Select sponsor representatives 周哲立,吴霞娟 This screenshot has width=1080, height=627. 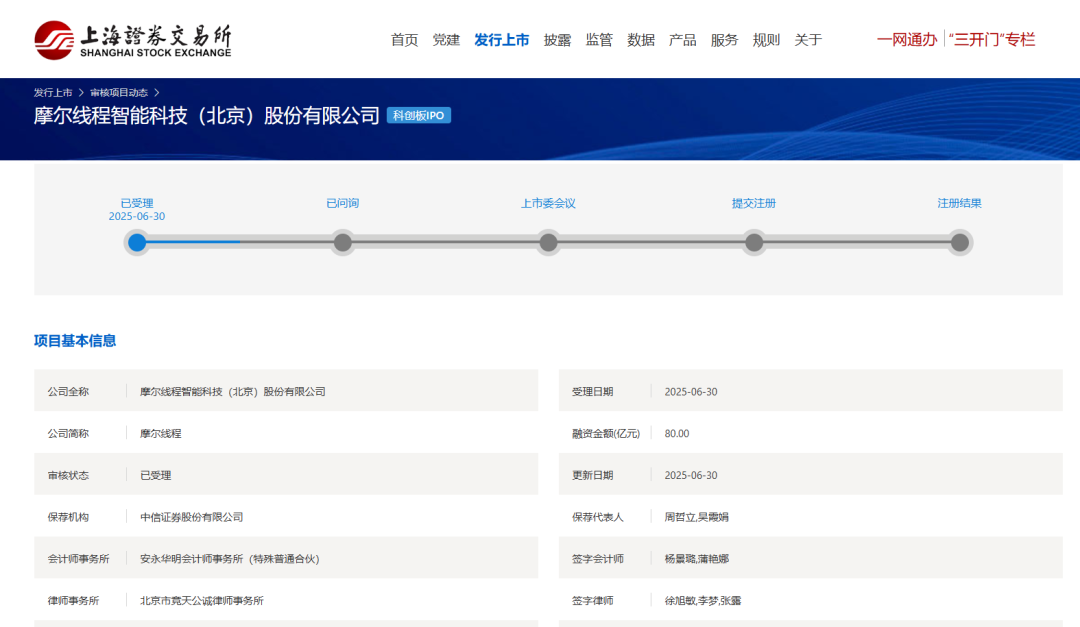(x=696, y=517)
